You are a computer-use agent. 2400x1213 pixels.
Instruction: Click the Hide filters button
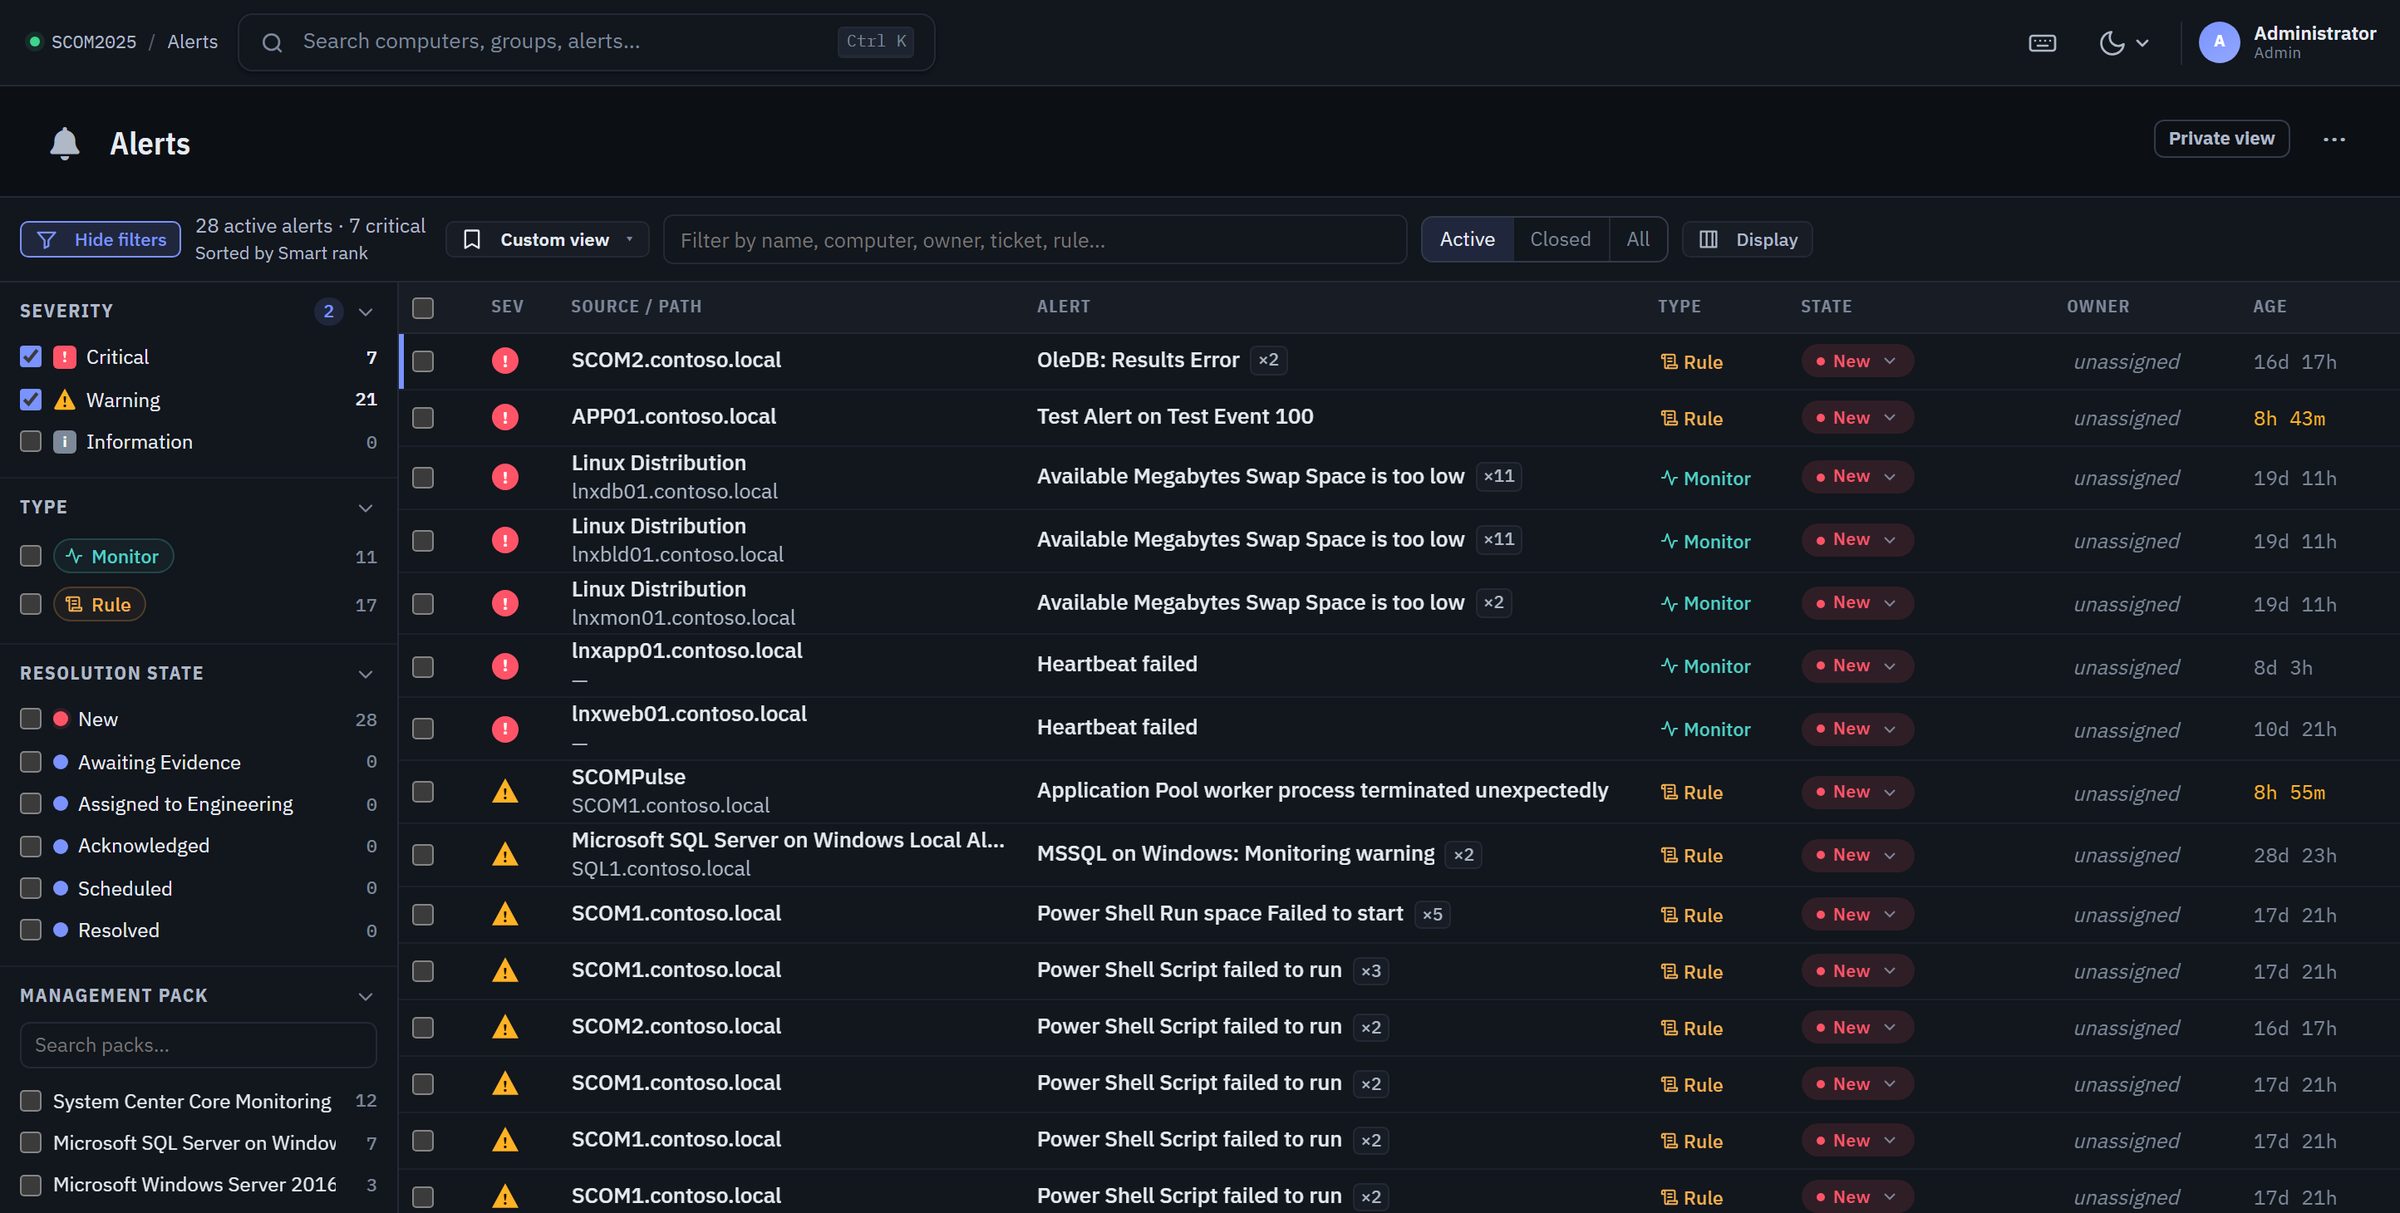pyautogui.click(x=101, y=240)
